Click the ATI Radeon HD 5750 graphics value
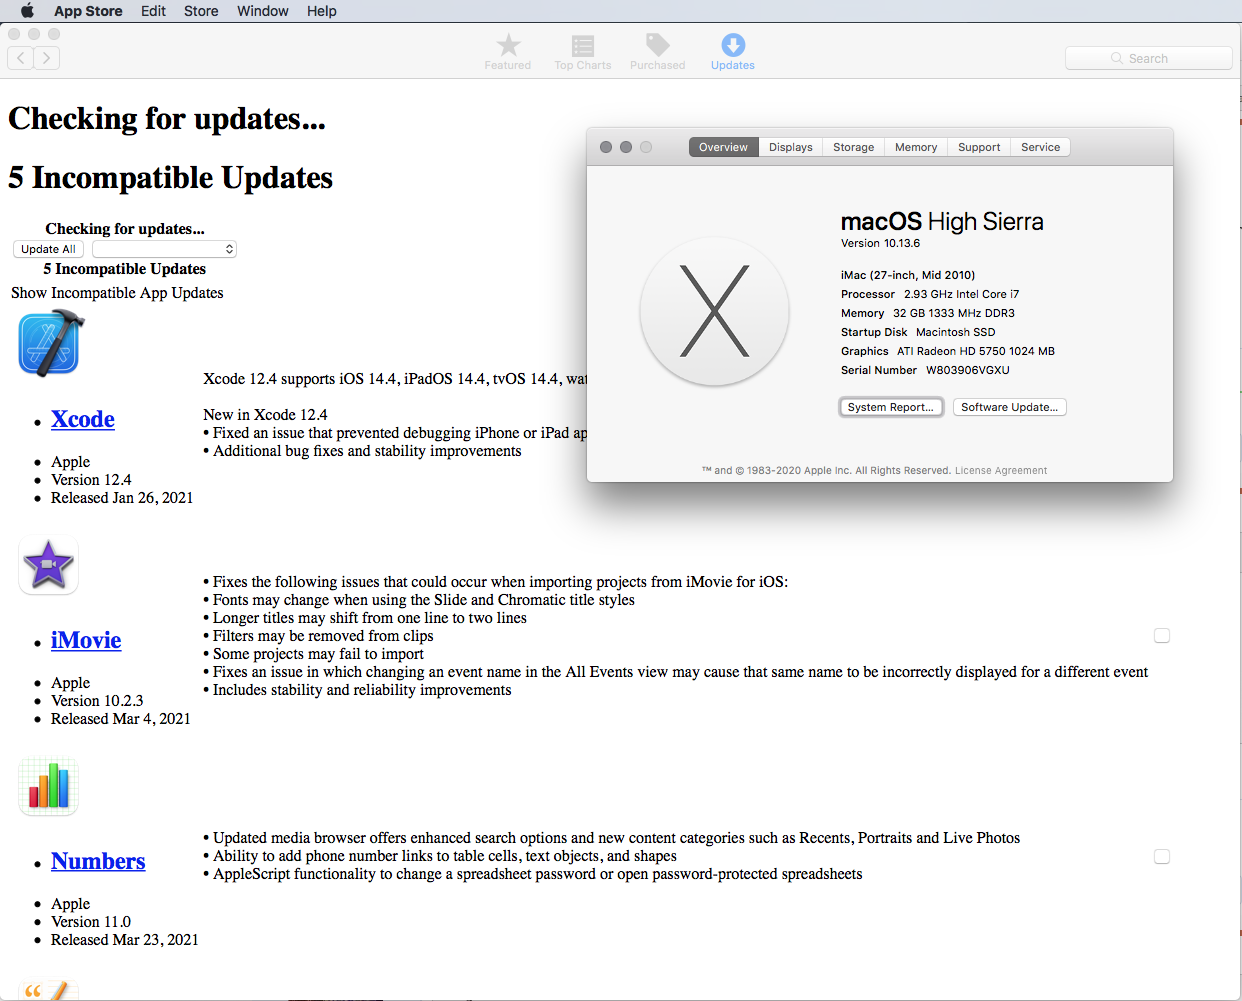Screen dimensions: 1242x1001 (976, 351)
